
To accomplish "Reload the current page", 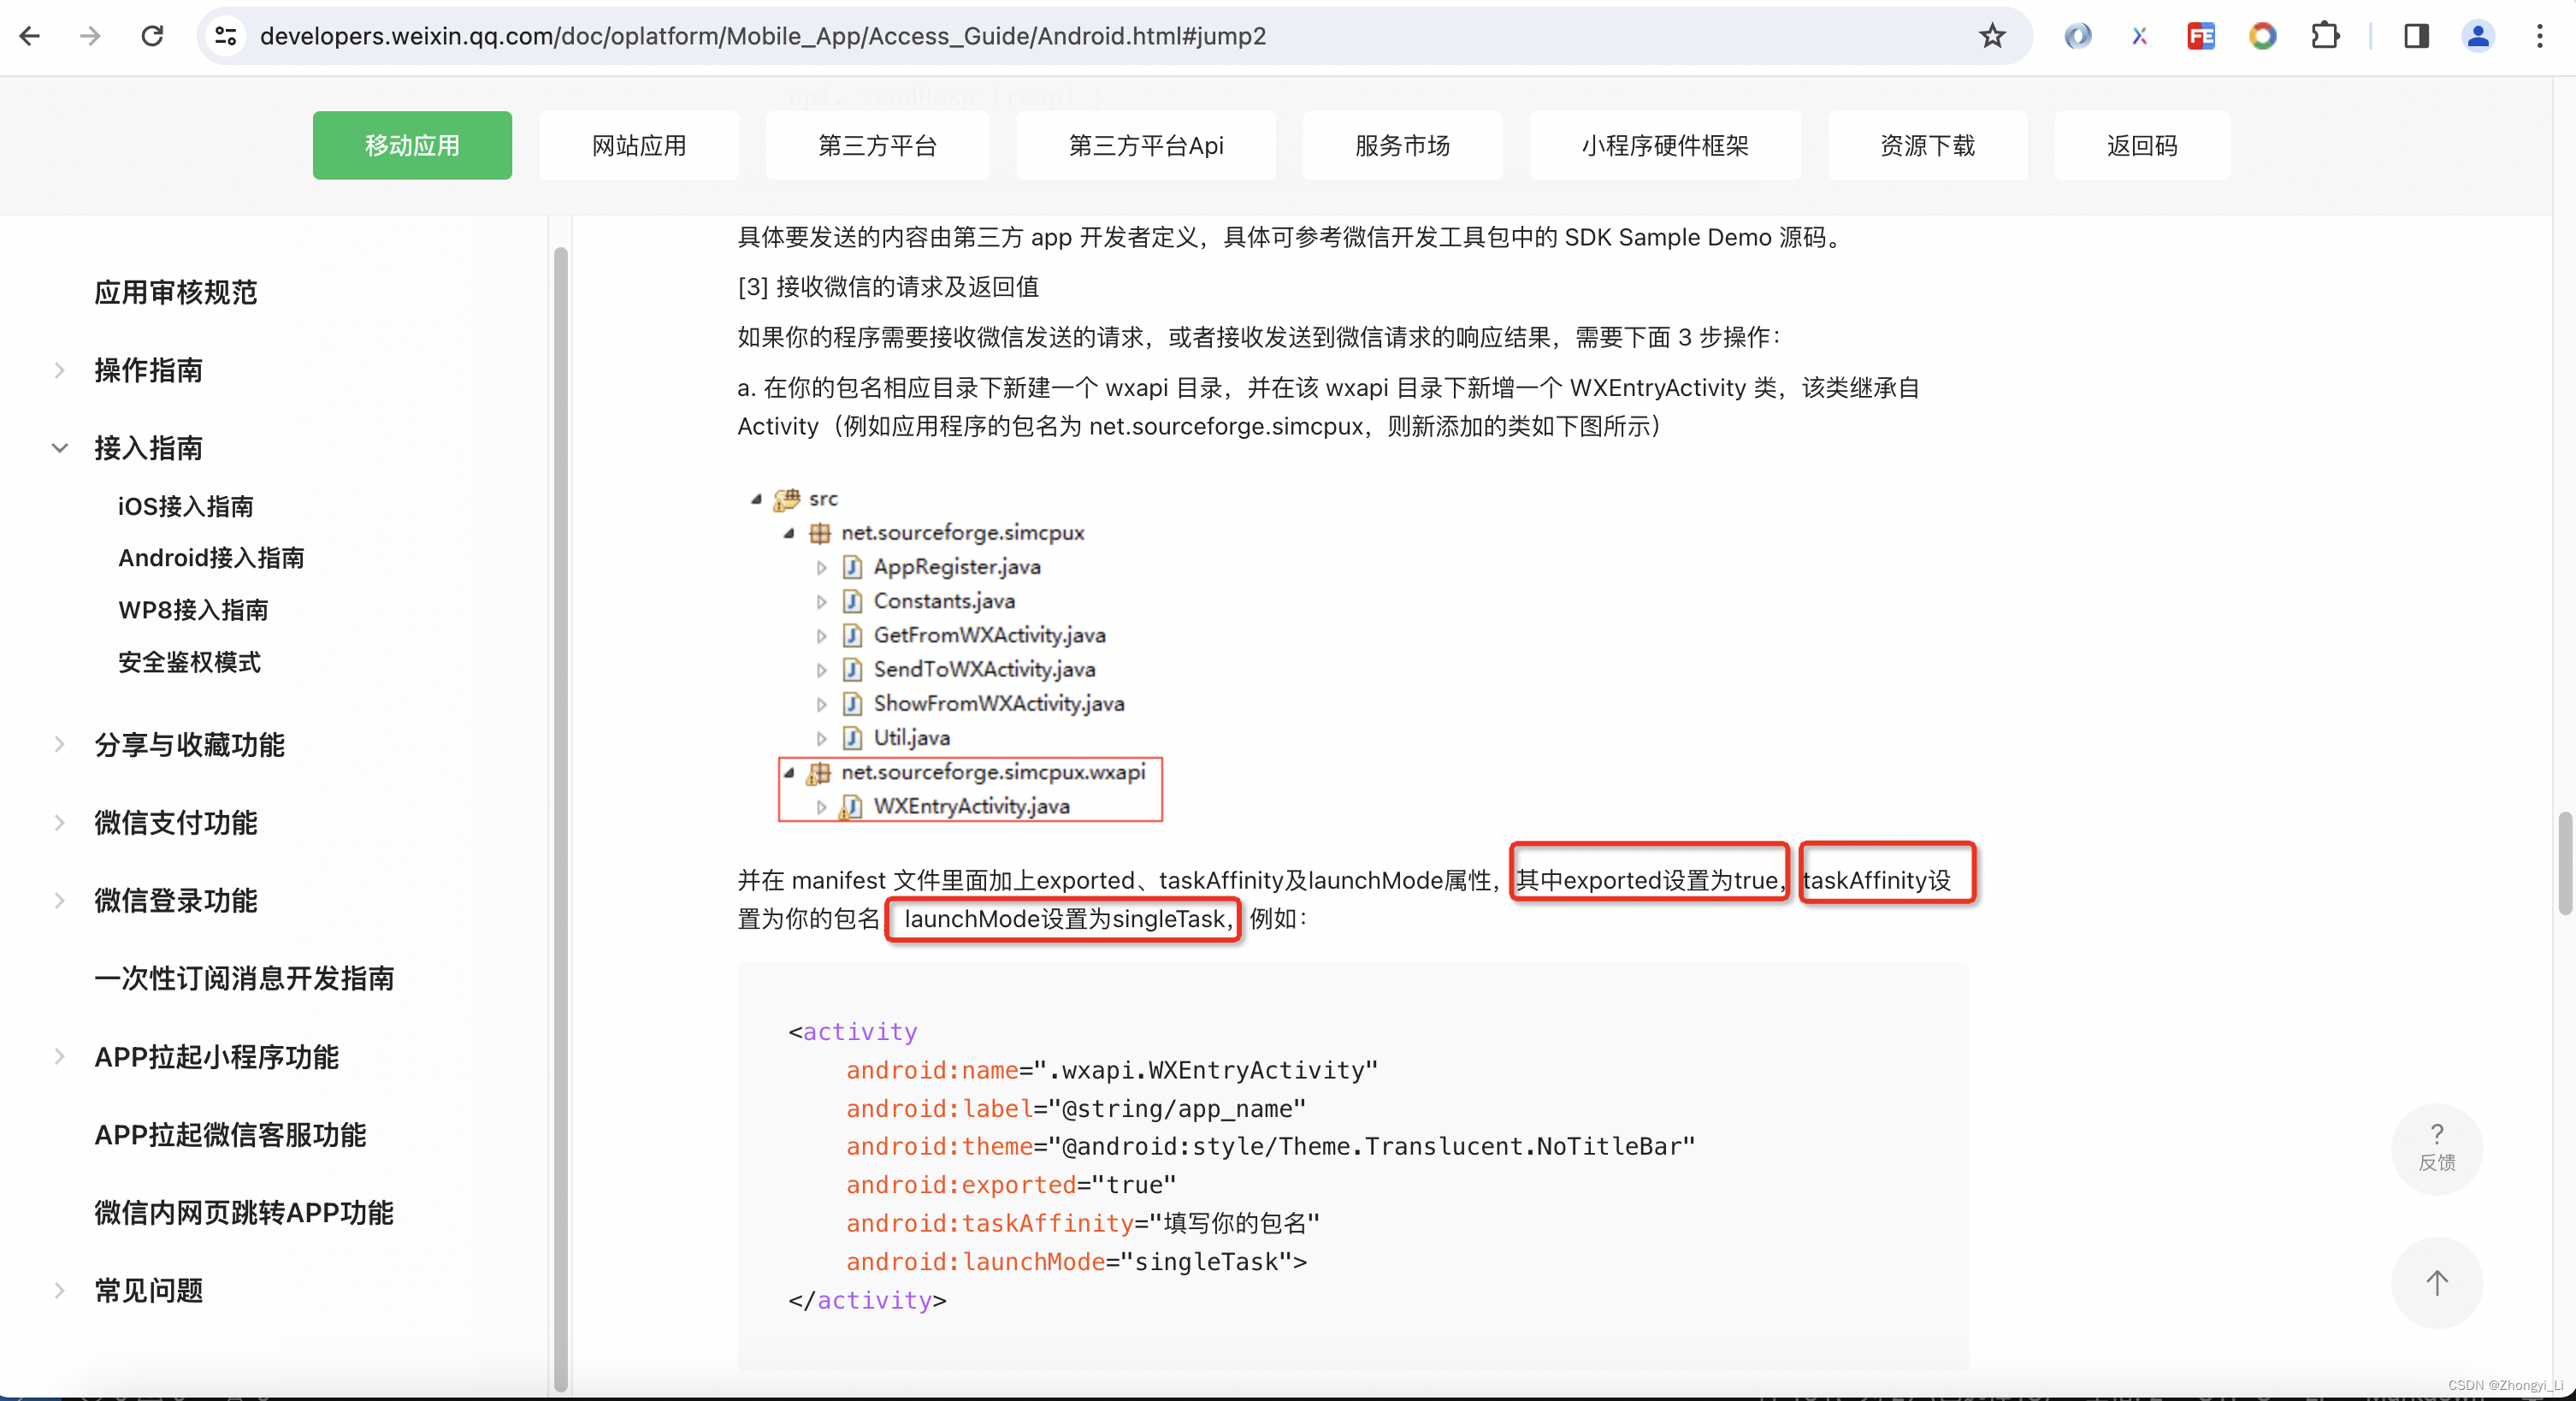I will tap(152, 36).
